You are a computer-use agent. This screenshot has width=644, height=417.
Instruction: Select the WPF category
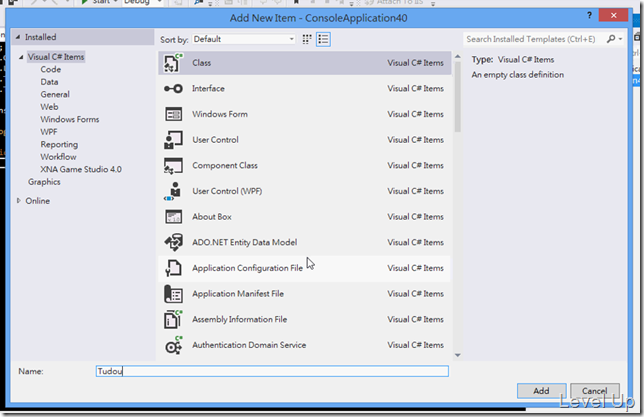coord(49,132)
